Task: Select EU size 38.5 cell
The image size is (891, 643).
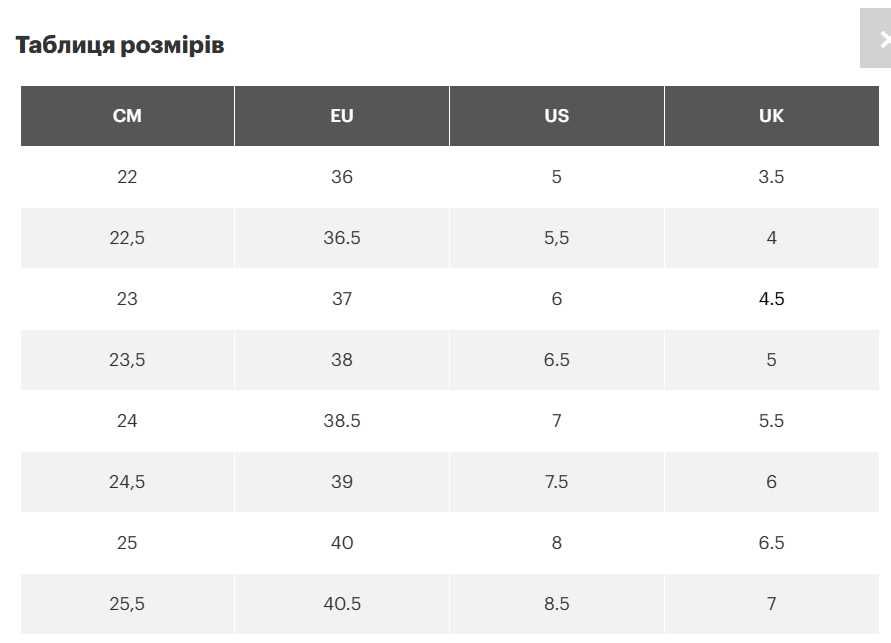Action: point(342,421)
